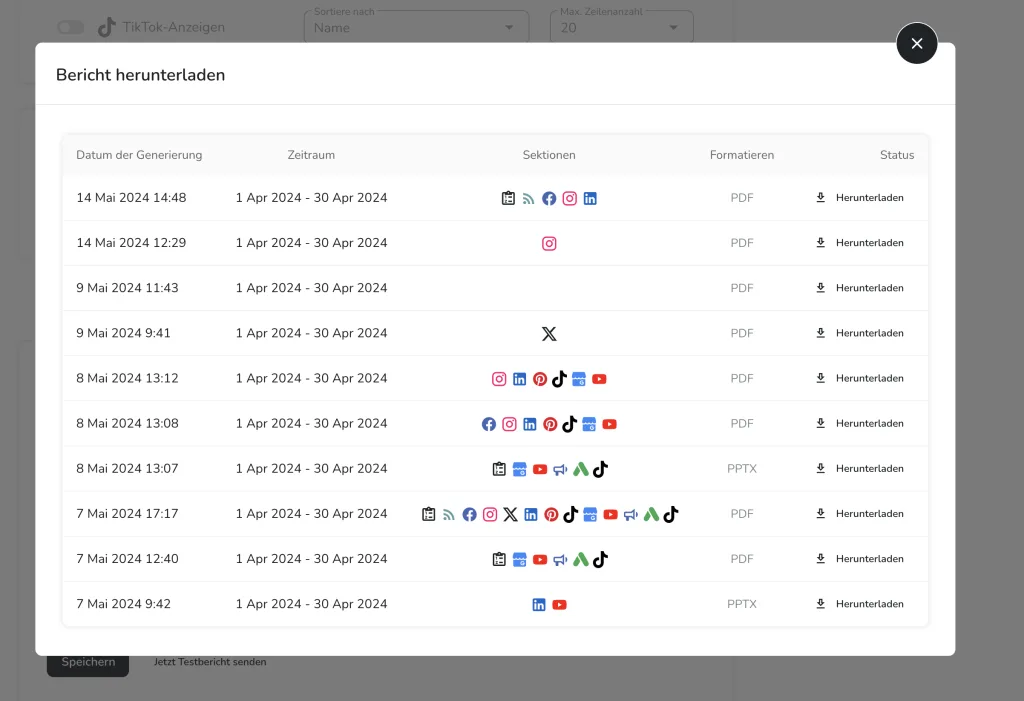Click the megaphone ads icon in 13:07 row
Viewport: 1024px width, 701px height.
(560, 470)
